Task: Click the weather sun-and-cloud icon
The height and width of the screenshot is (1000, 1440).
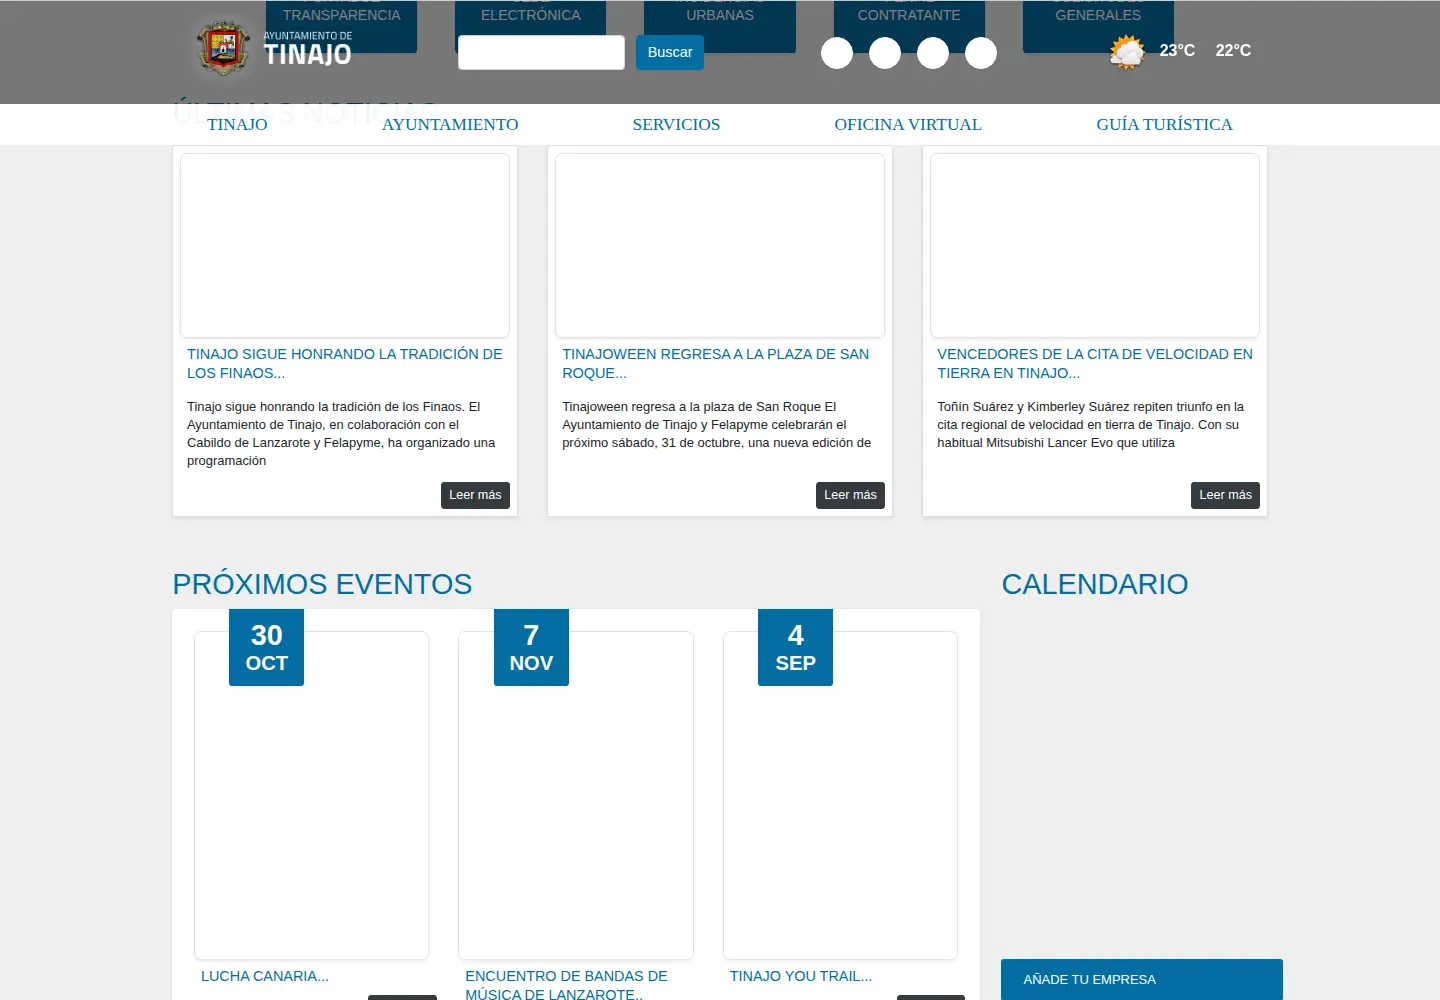Action: [x=1127, y=52]
